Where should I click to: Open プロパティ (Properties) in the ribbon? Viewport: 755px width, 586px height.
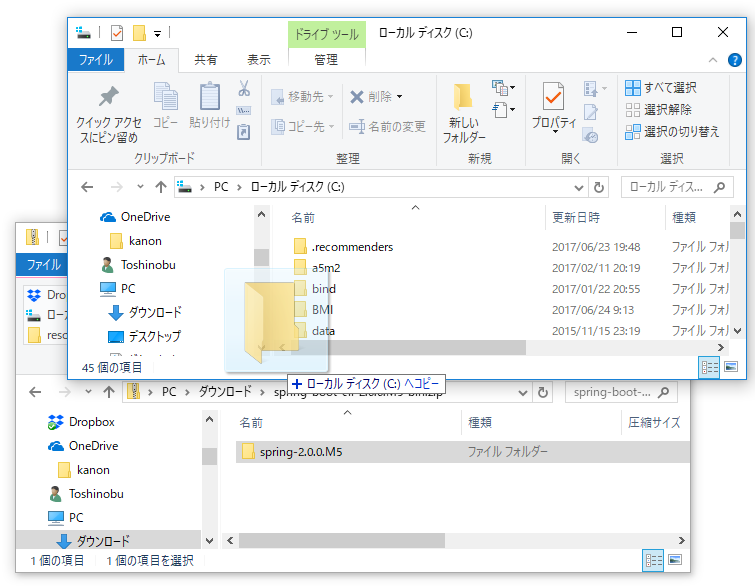pos(554,108)
